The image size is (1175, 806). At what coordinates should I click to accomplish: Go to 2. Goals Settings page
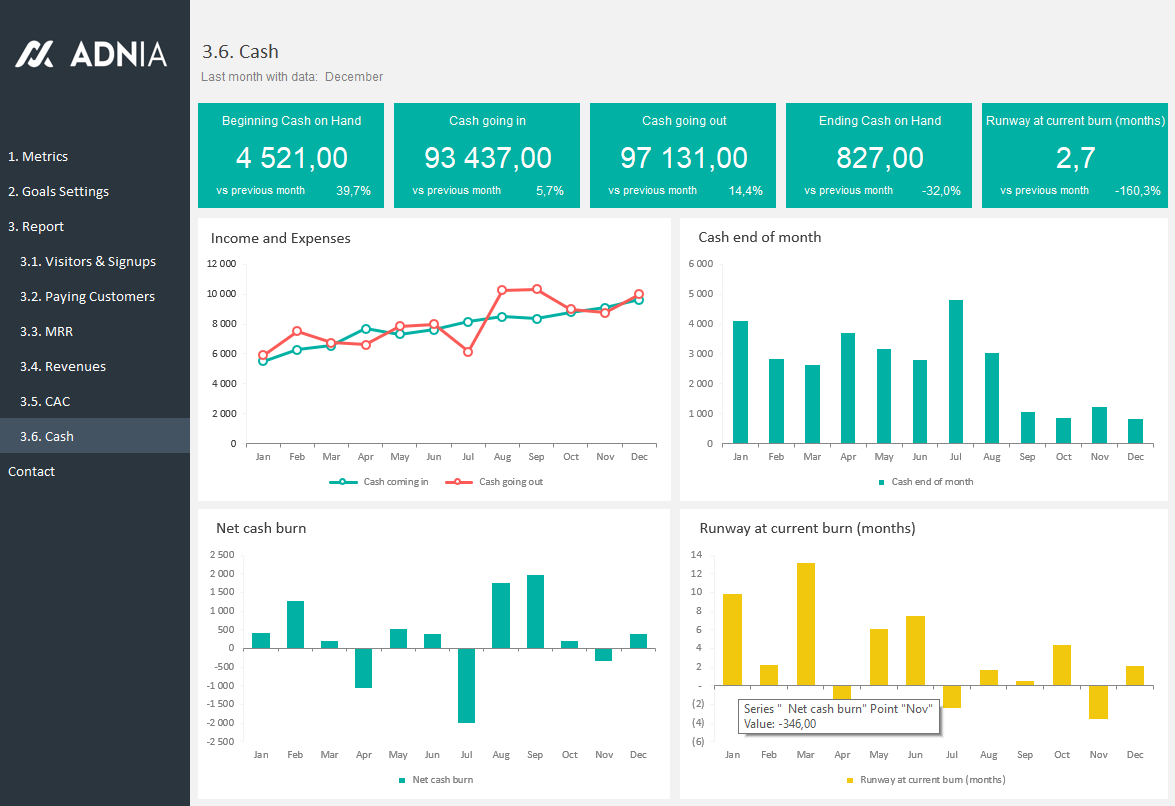pyautogui.click(x=58, y=192)
